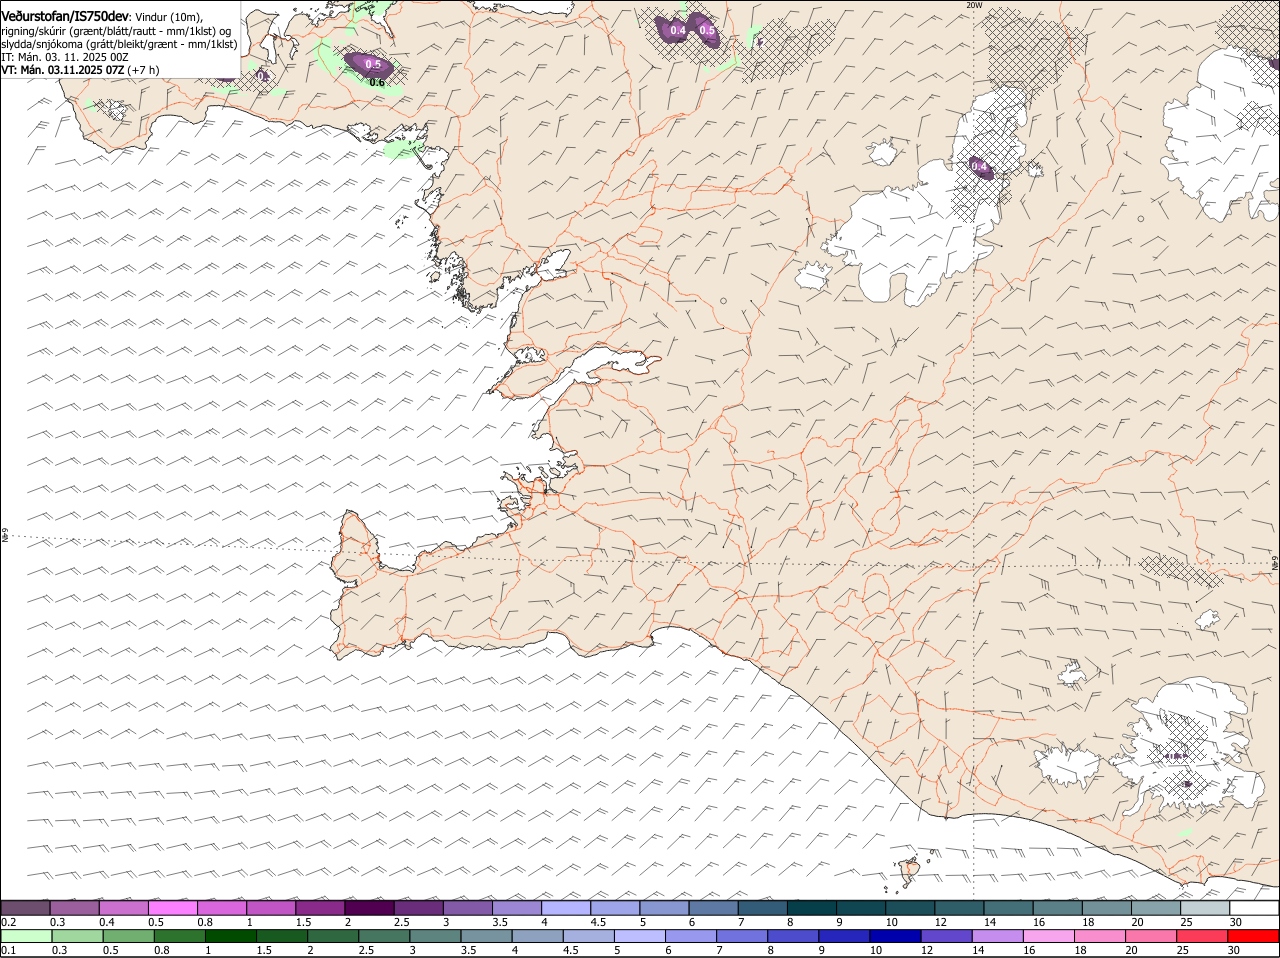This screenshot has height=958, width=1280.
Task: Click the '30' label of the top legend row
Action: [1235, 921]
